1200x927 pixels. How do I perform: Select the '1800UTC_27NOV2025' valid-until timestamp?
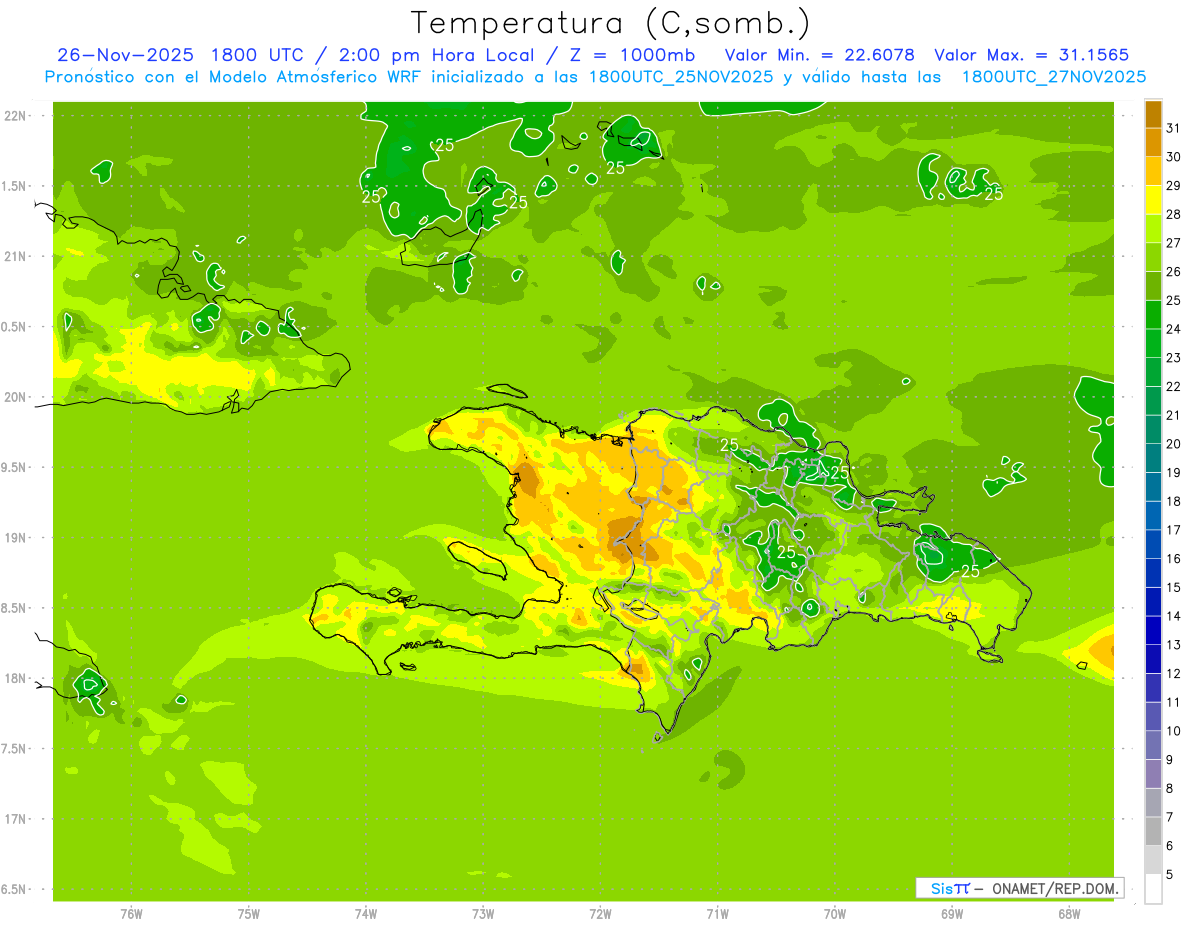tap(1053, 77)
